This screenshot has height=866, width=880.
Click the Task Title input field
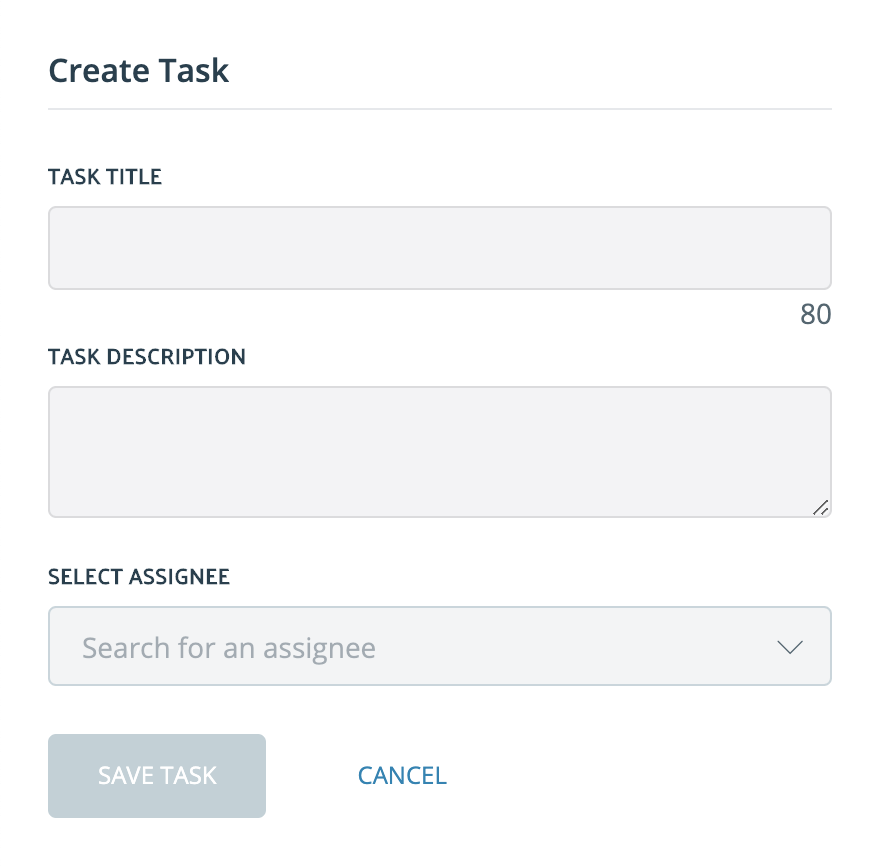(439, 248)
